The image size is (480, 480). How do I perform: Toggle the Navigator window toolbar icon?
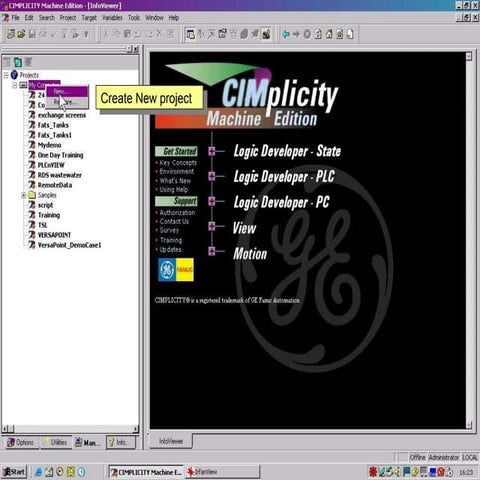click(190, 34)
